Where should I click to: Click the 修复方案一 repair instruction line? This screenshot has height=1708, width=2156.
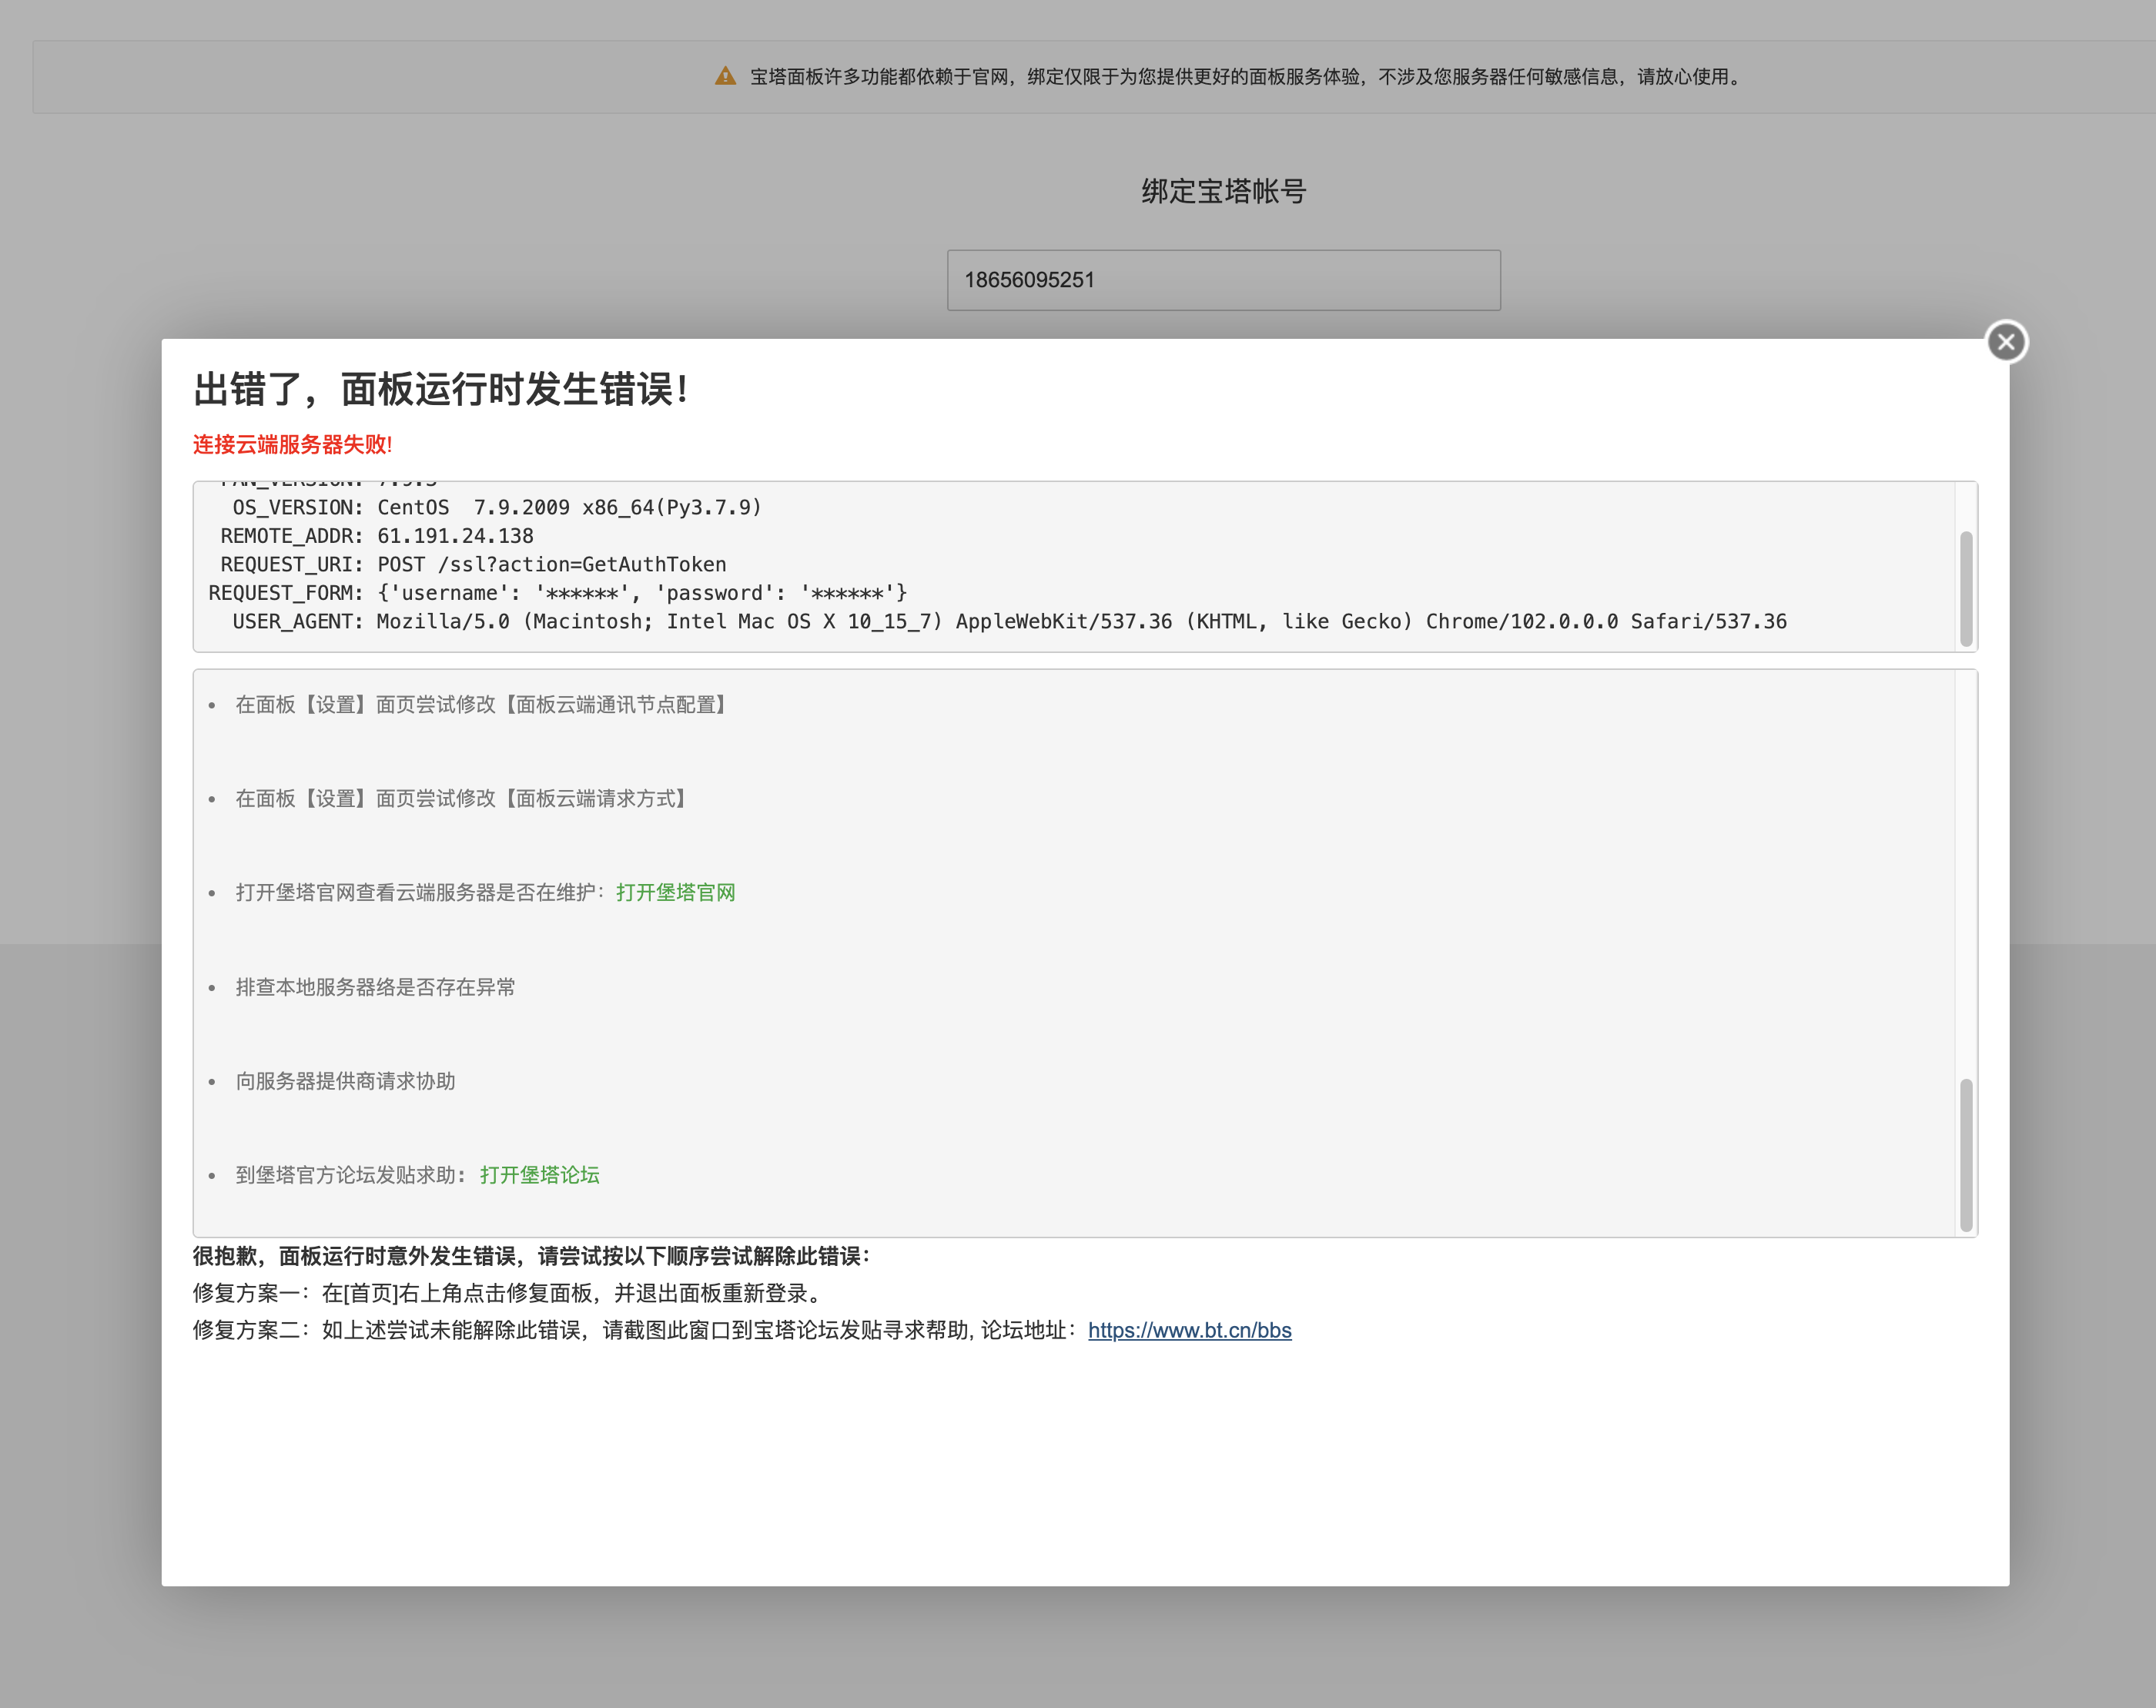[507, 1293]
